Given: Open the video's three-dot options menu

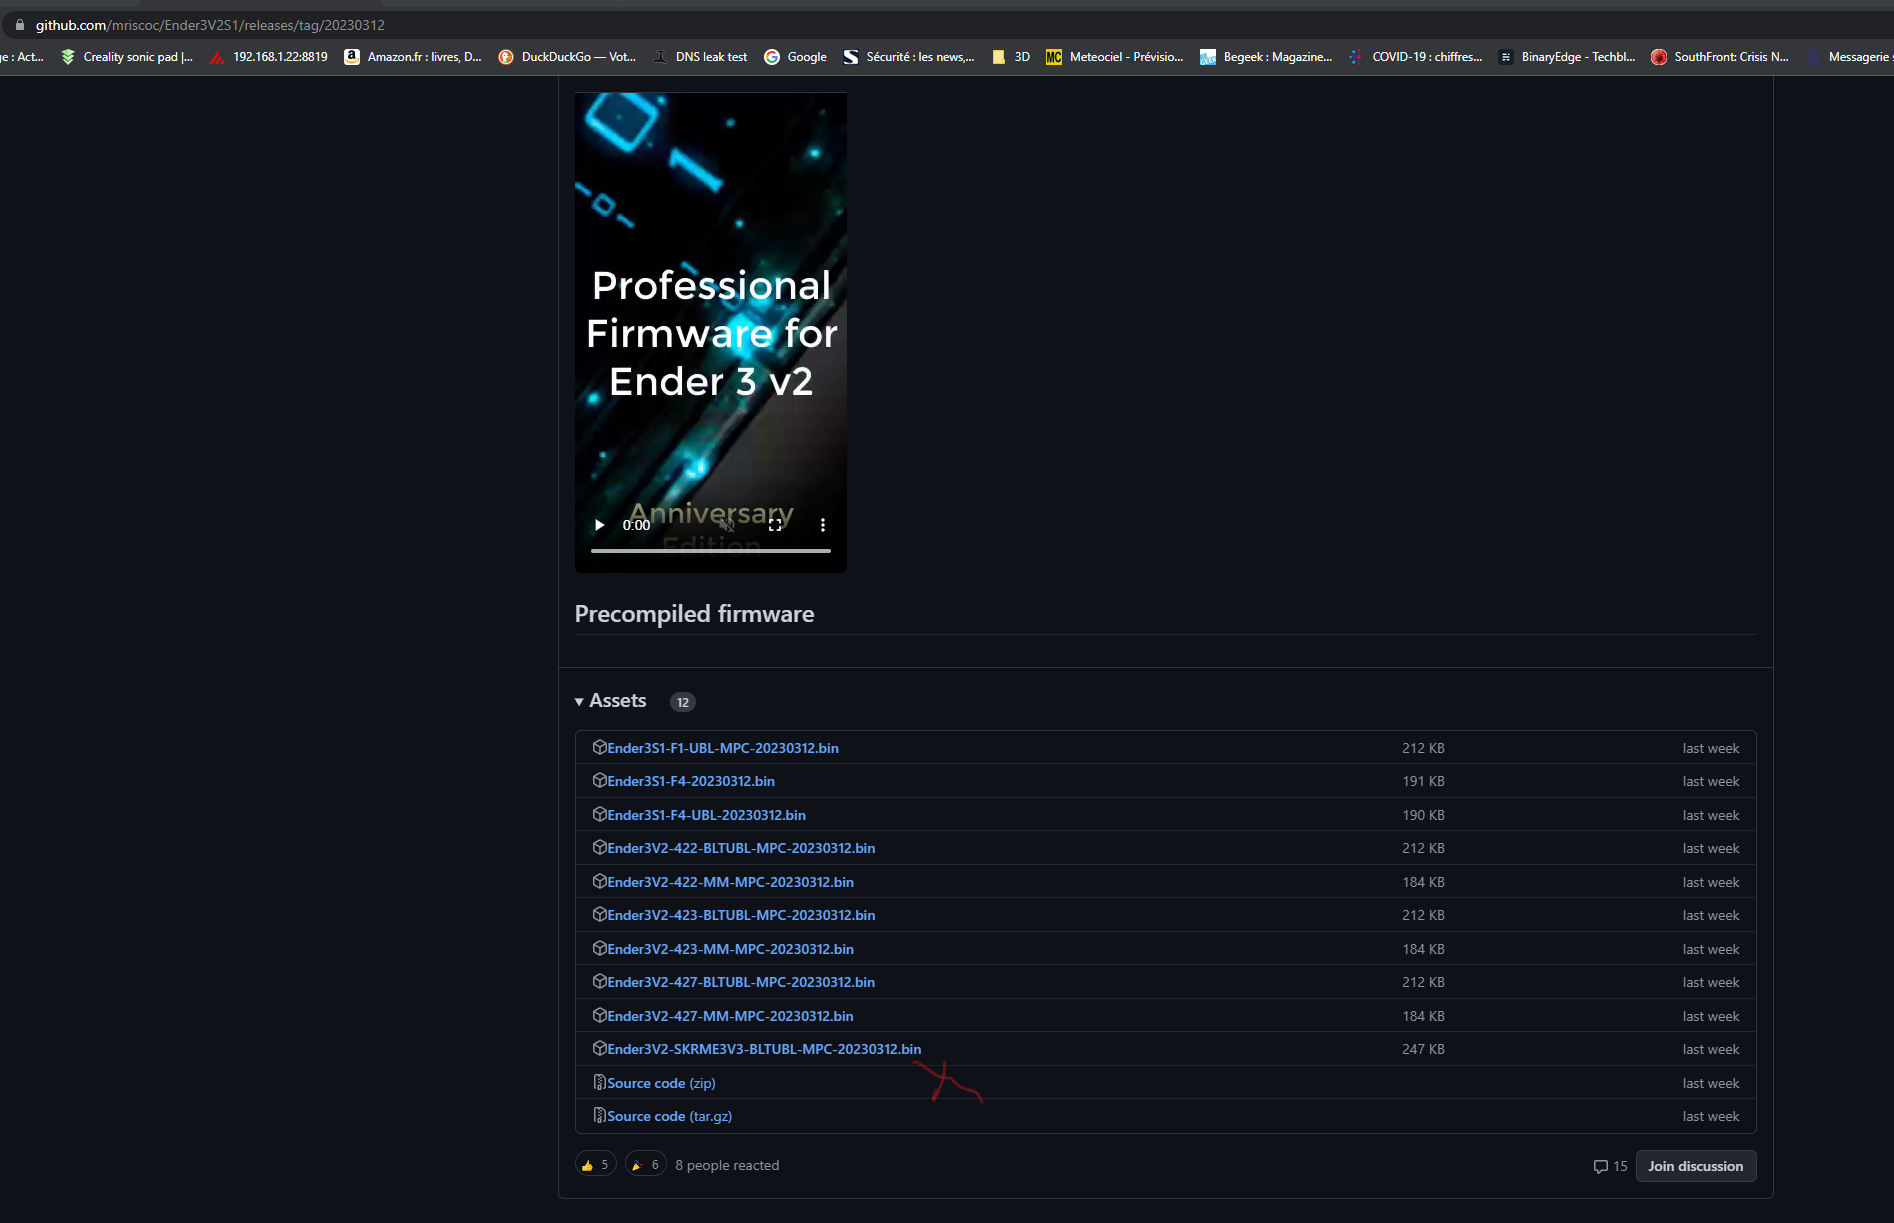Looking at the screenshot, I should (x=823, y=525).
